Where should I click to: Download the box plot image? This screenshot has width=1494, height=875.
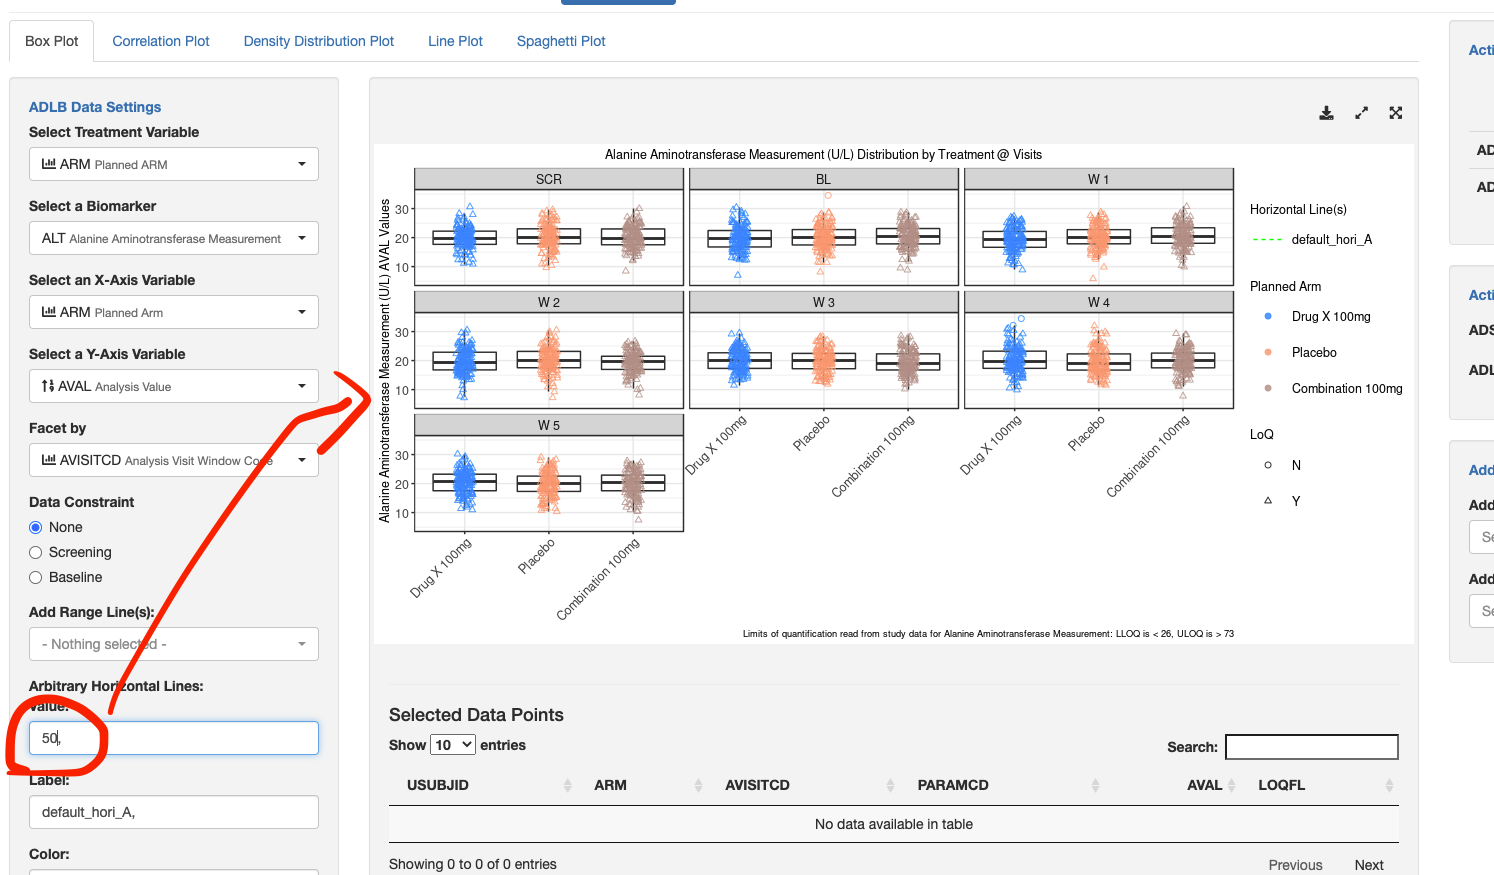1326,113
